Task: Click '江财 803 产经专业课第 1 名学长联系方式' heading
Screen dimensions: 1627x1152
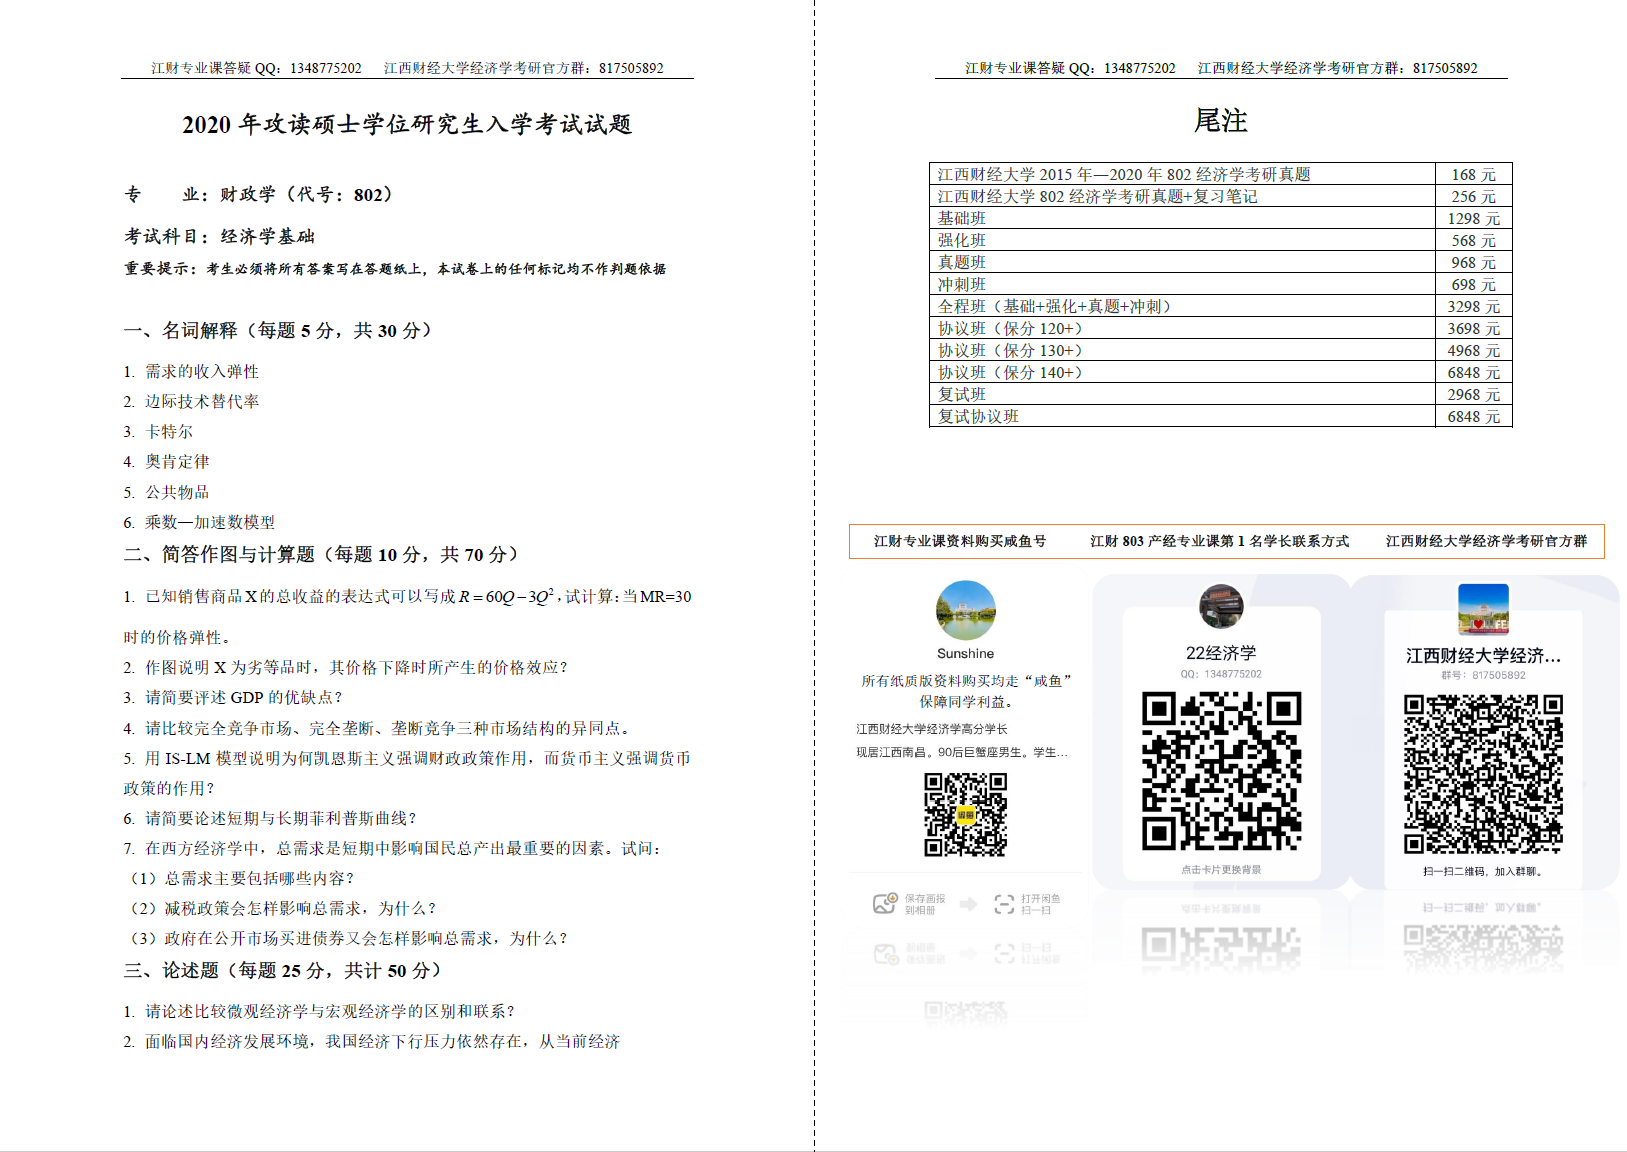Action: pyautogui.click(x=1219, y=541)
